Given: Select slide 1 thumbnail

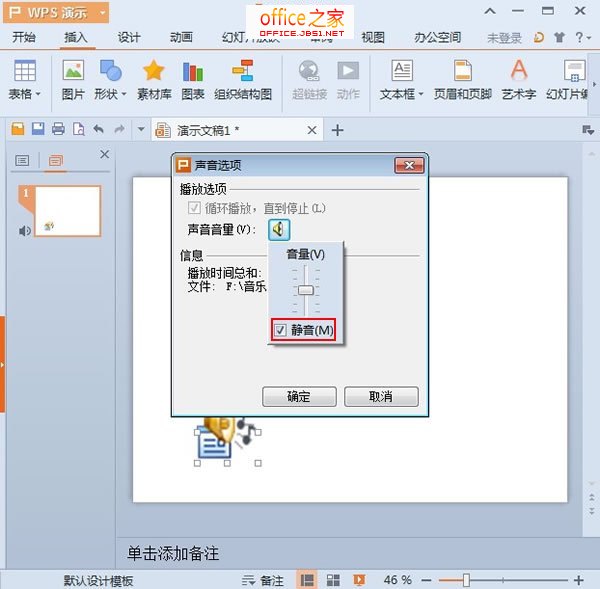Looking at the screenshot, I should click(x=68, y=211).
